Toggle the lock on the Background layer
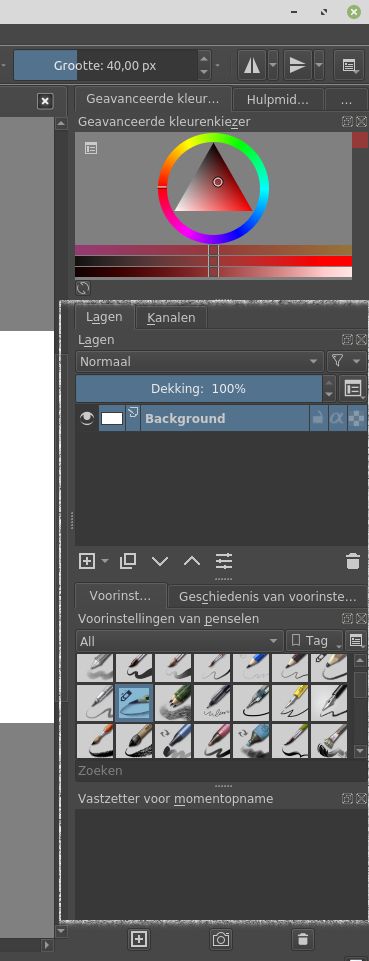 pos(318,419)
